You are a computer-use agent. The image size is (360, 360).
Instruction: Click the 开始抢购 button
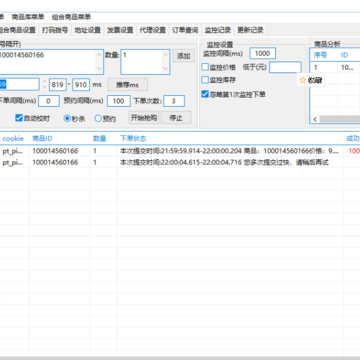(144, 118)
